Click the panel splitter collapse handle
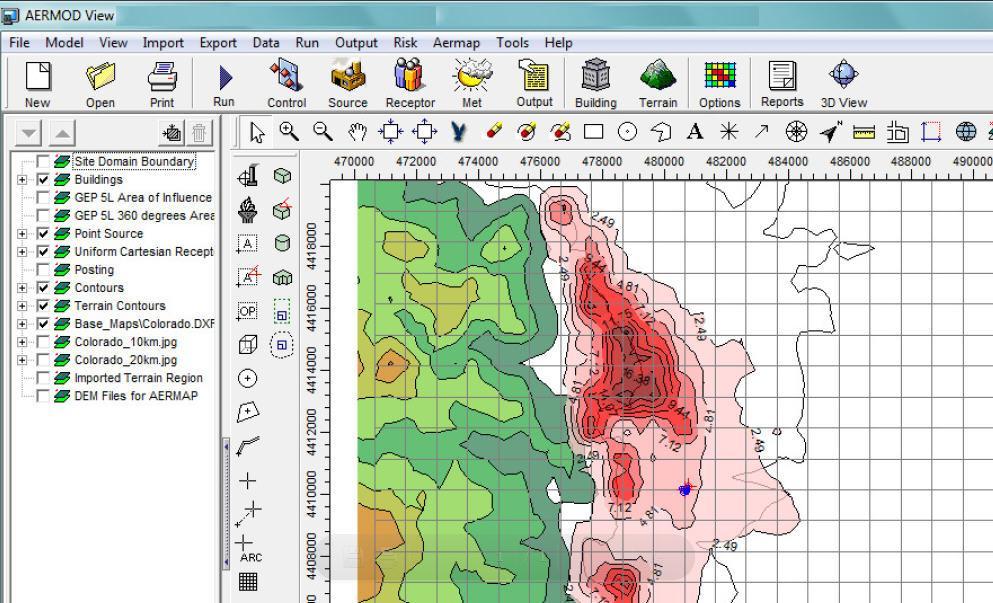 226,504
